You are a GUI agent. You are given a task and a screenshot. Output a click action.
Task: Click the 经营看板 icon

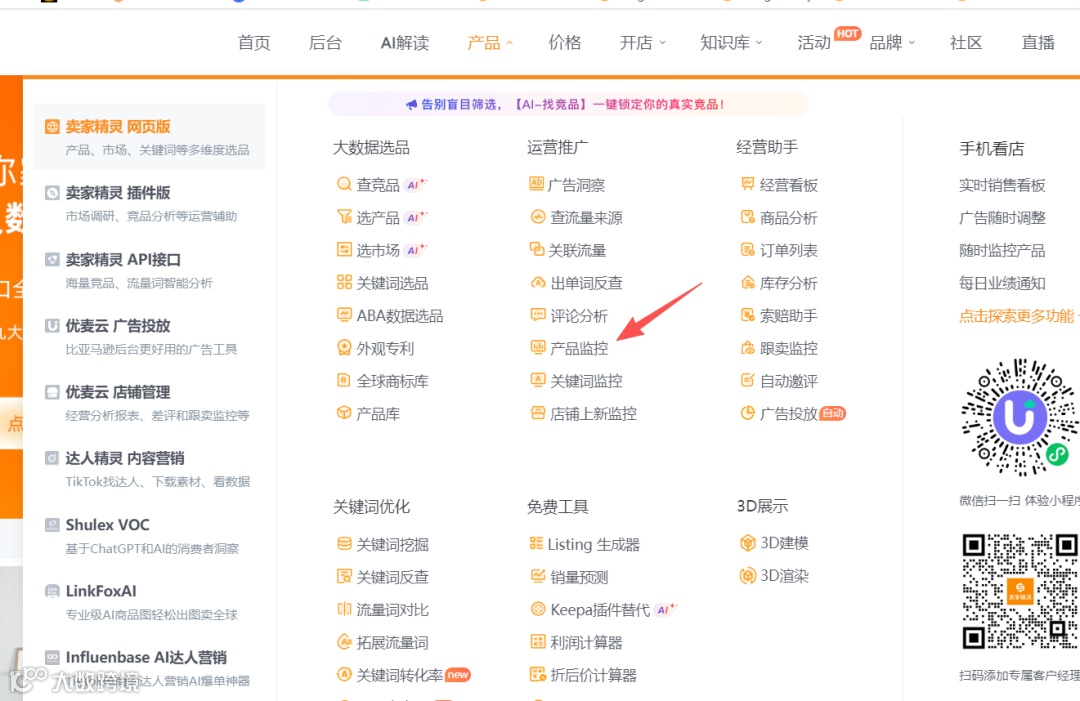[747, 184]
